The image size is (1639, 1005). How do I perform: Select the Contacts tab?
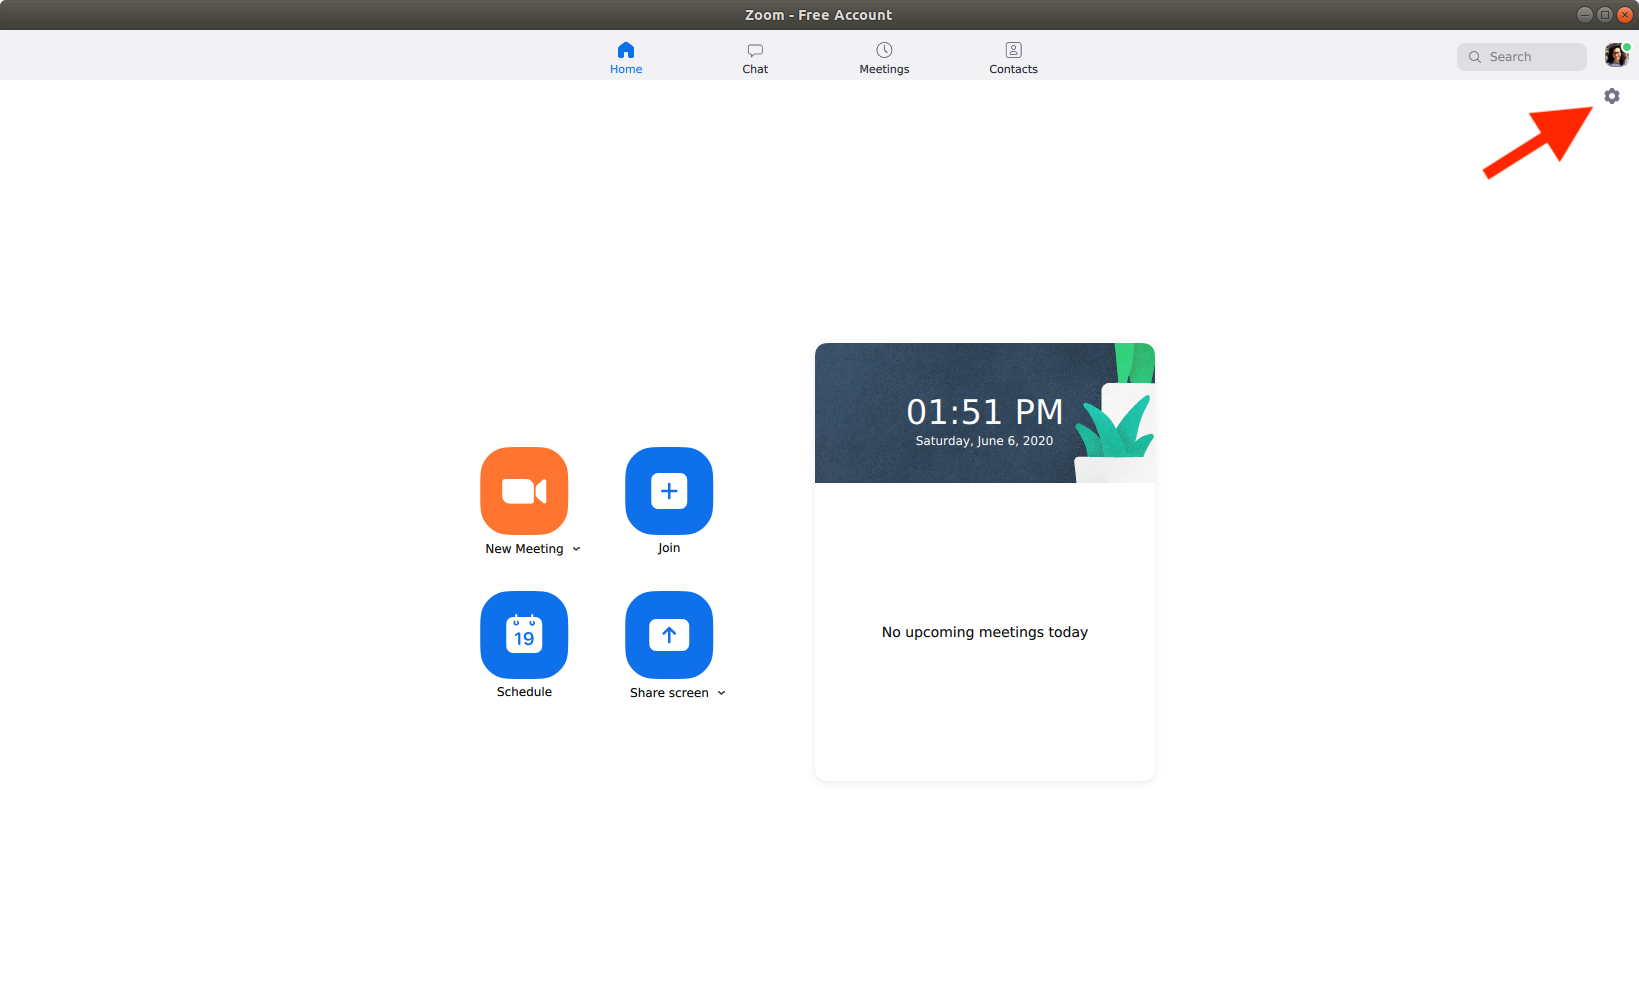(x=1013, y=58)
